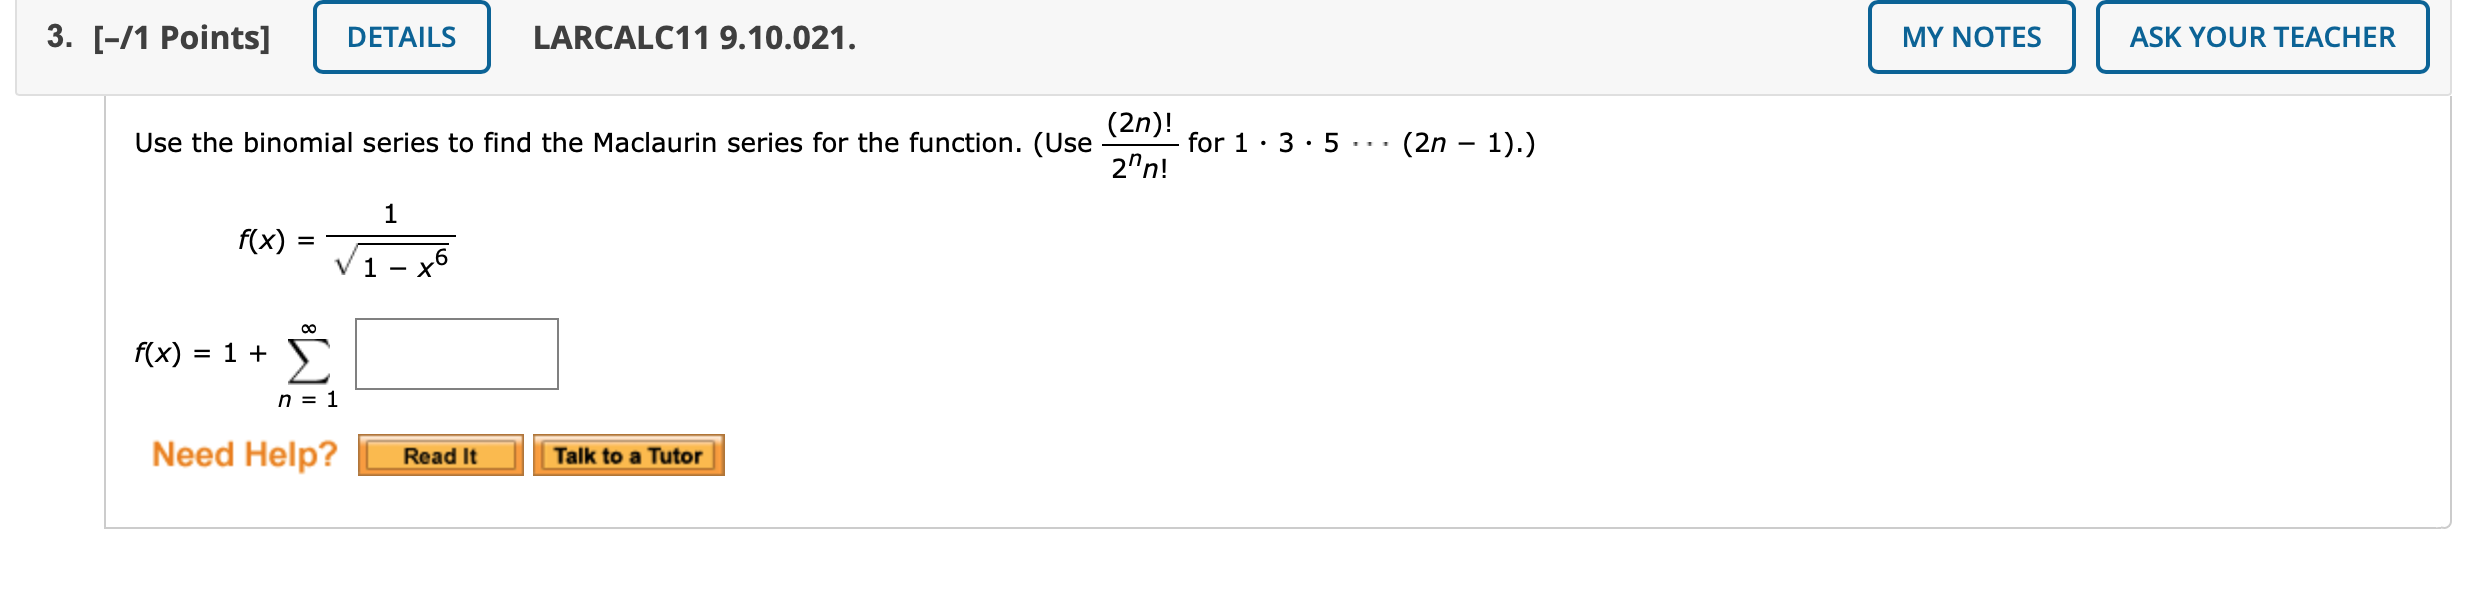Click inside the Maclaurin series answer field
The image size is (2466, 594).
point(455,352)
